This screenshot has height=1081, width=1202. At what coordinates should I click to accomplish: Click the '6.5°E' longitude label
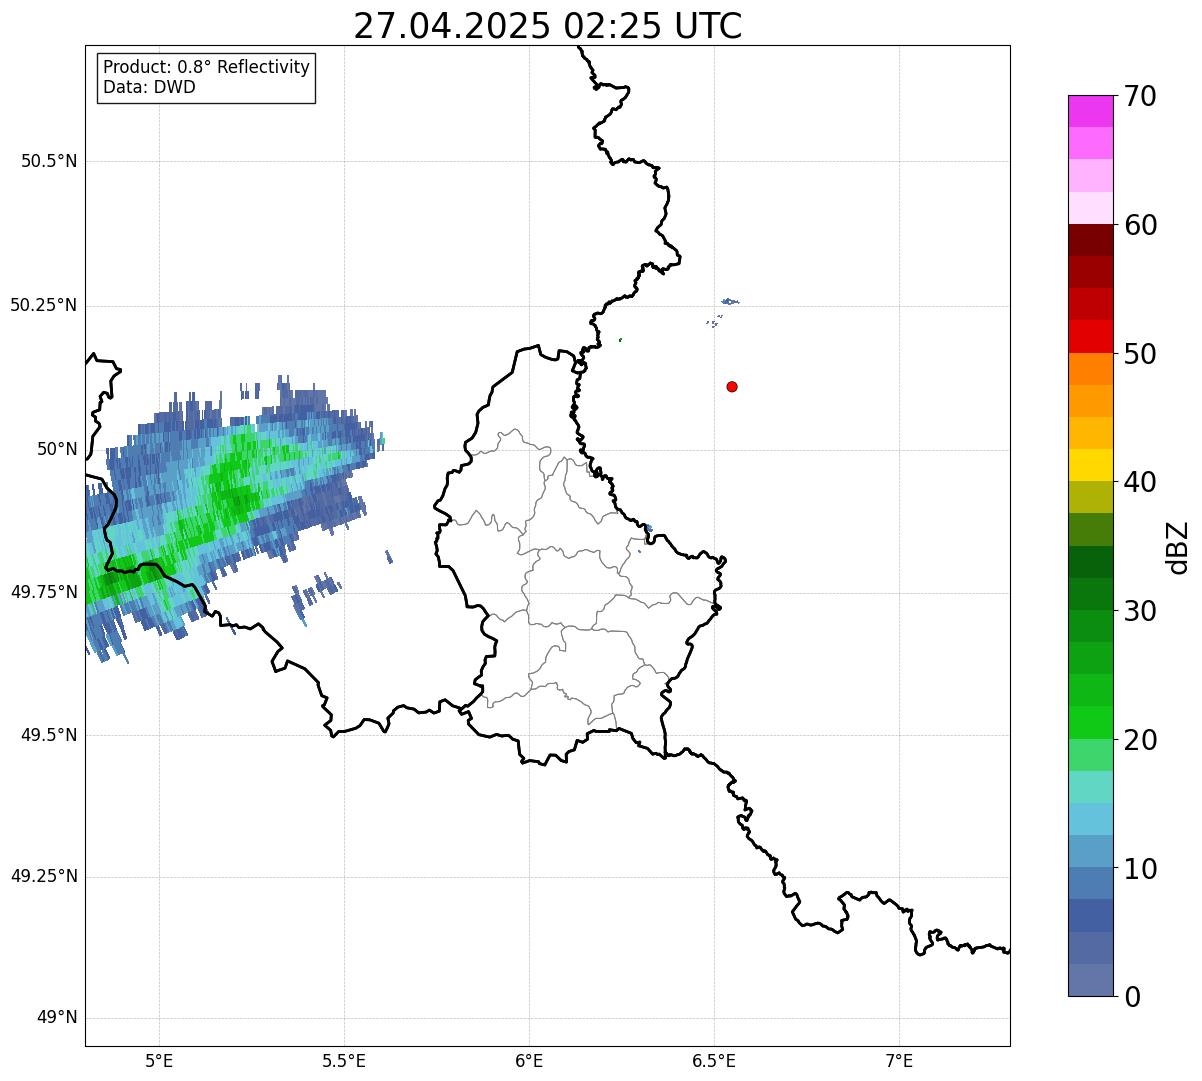click(714, 1062)
